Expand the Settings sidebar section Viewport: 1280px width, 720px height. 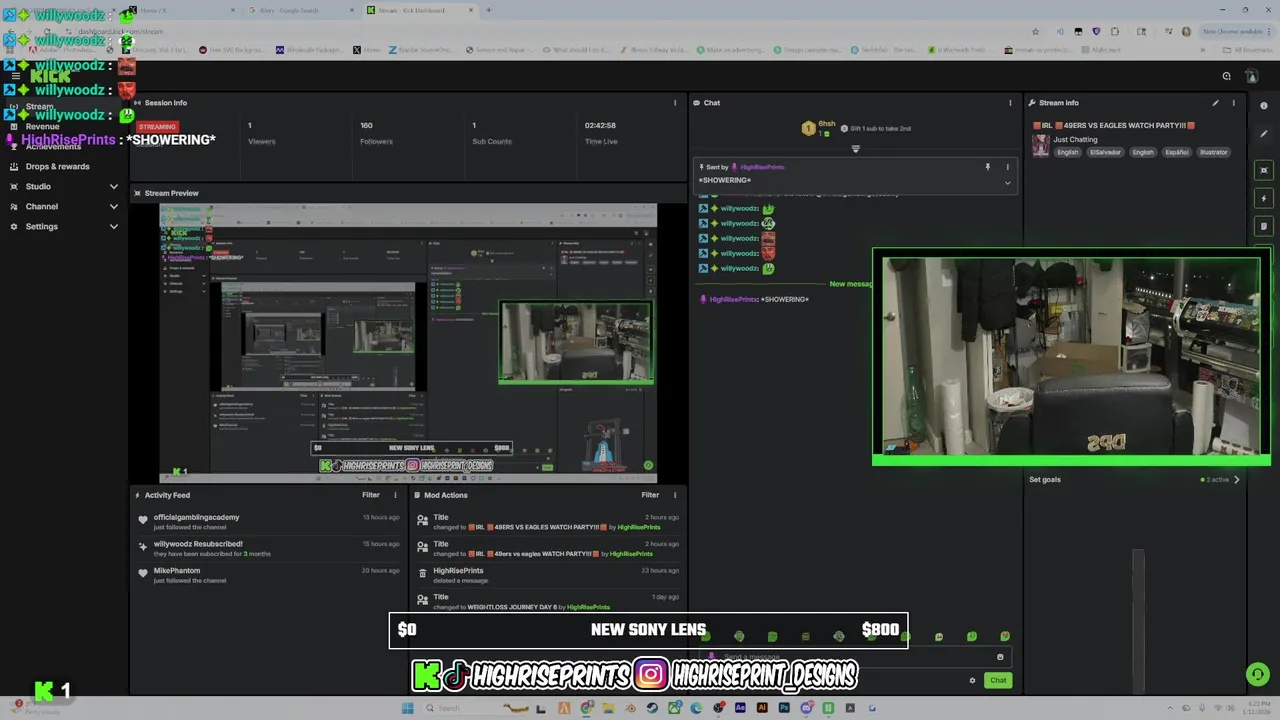114,227
